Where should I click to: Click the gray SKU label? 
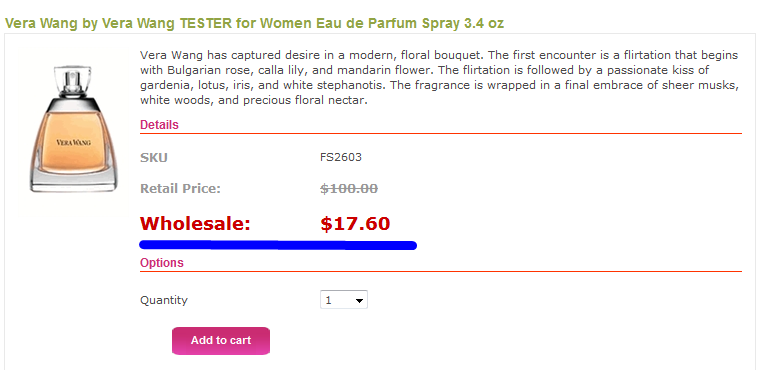coord(154,158)
